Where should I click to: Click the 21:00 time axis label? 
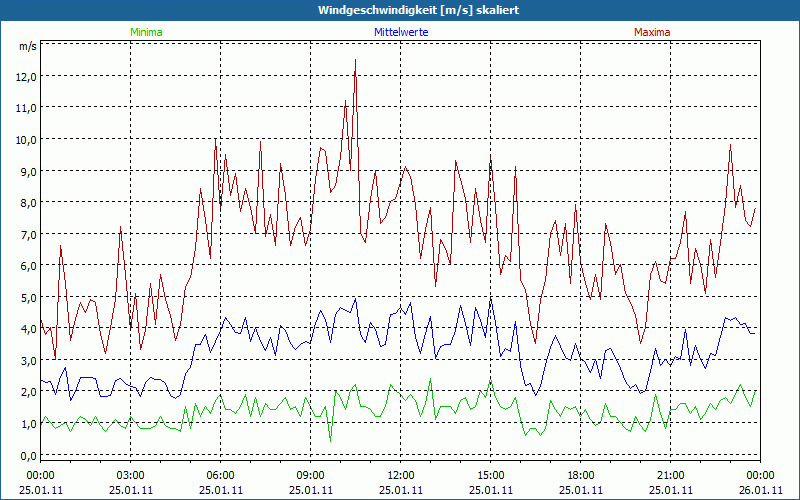(670, 476)
